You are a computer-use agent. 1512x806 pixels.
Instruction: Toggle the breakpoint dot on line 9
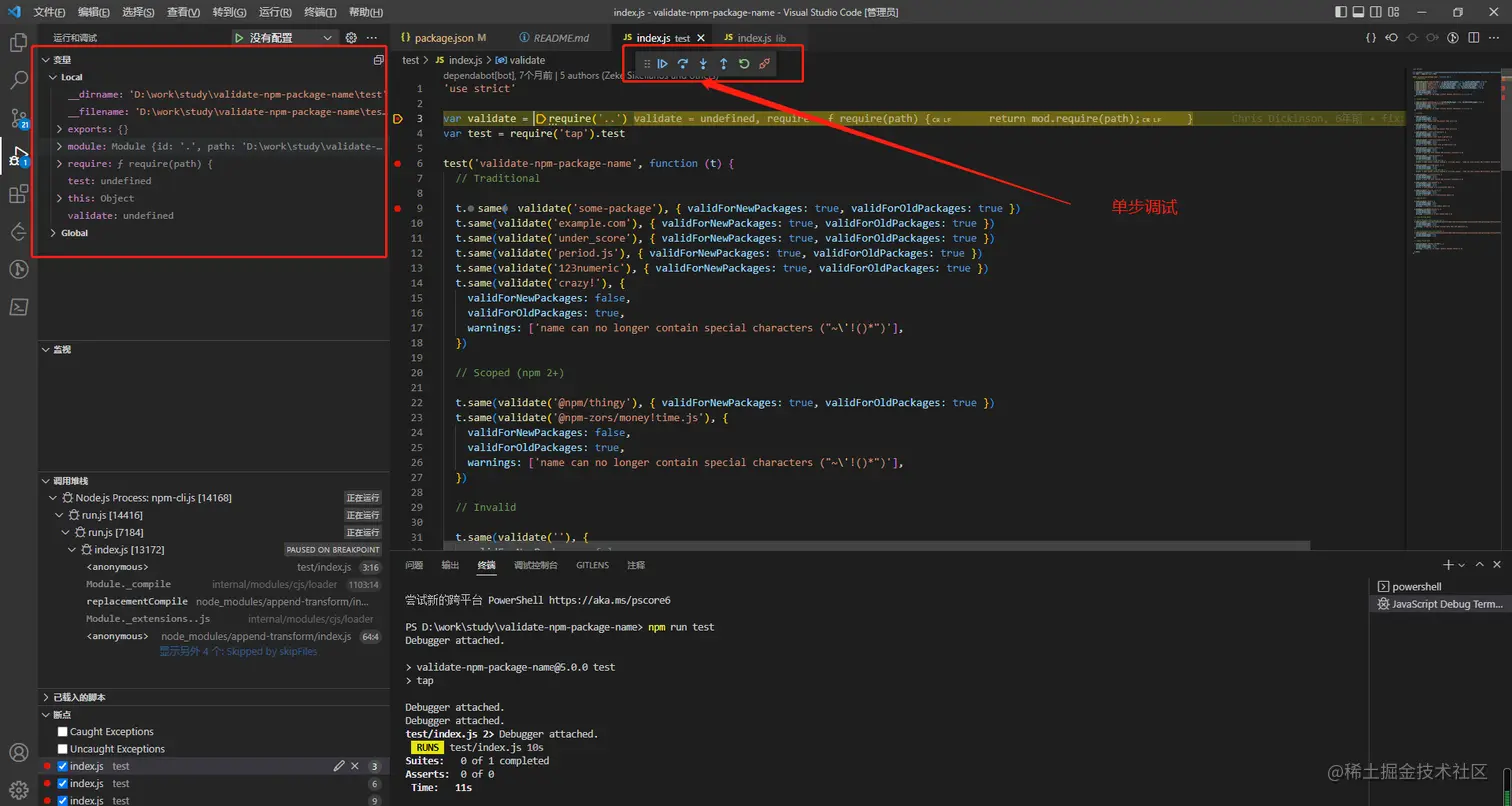pyautogui.click(x=398, y=208)
